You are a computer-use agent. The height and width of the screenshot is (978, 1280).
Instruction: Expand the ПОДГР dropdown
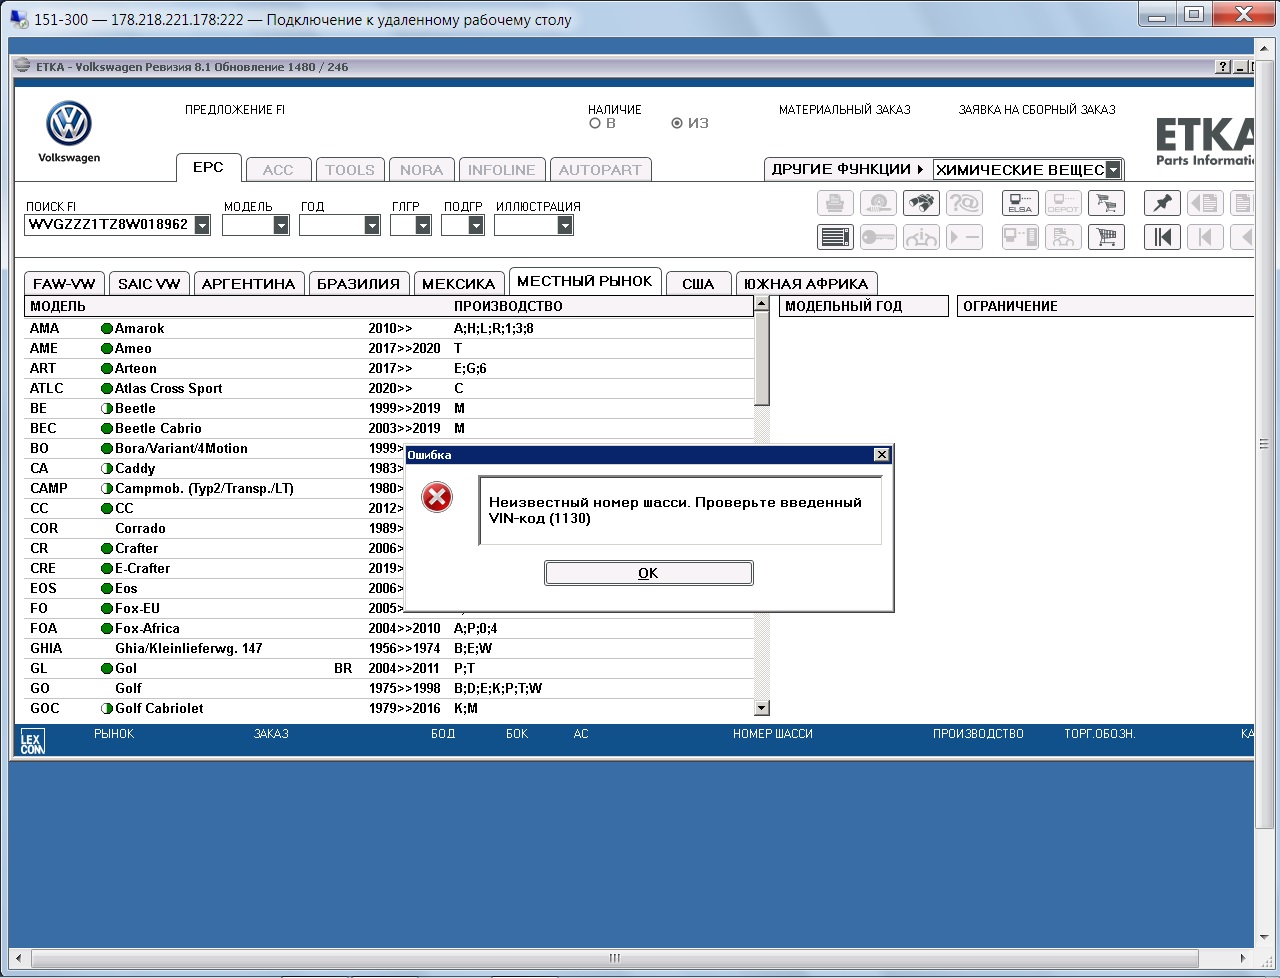pyautogui.click(x=476, y=225)
